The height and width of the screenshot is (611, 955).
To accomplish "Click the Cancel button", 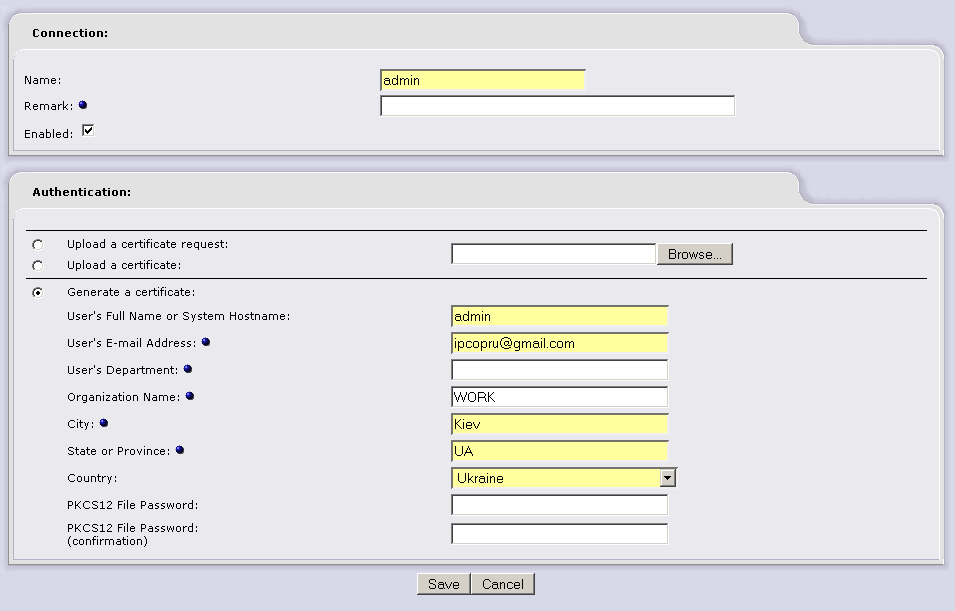I will pos(502,584).
